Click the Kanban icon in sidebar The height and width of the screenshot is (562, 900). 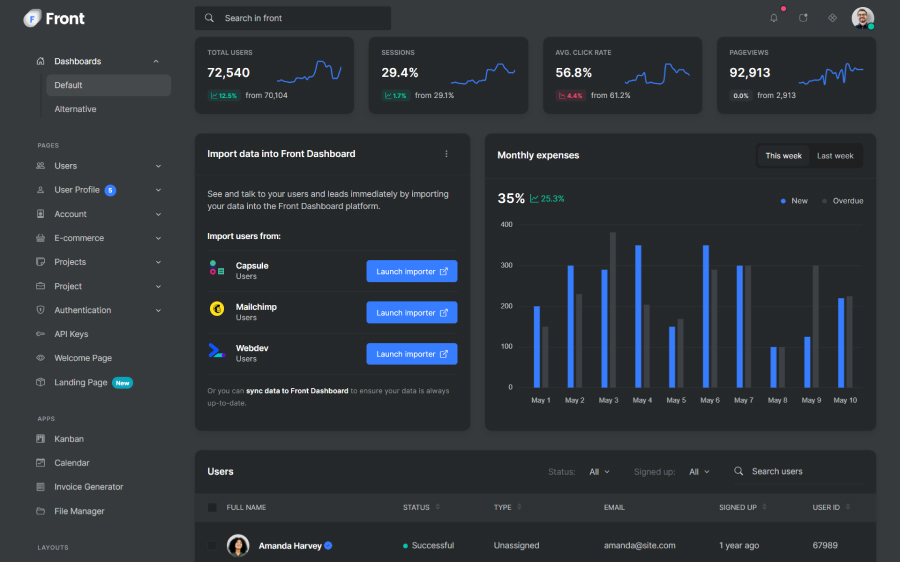click(40, 439)
